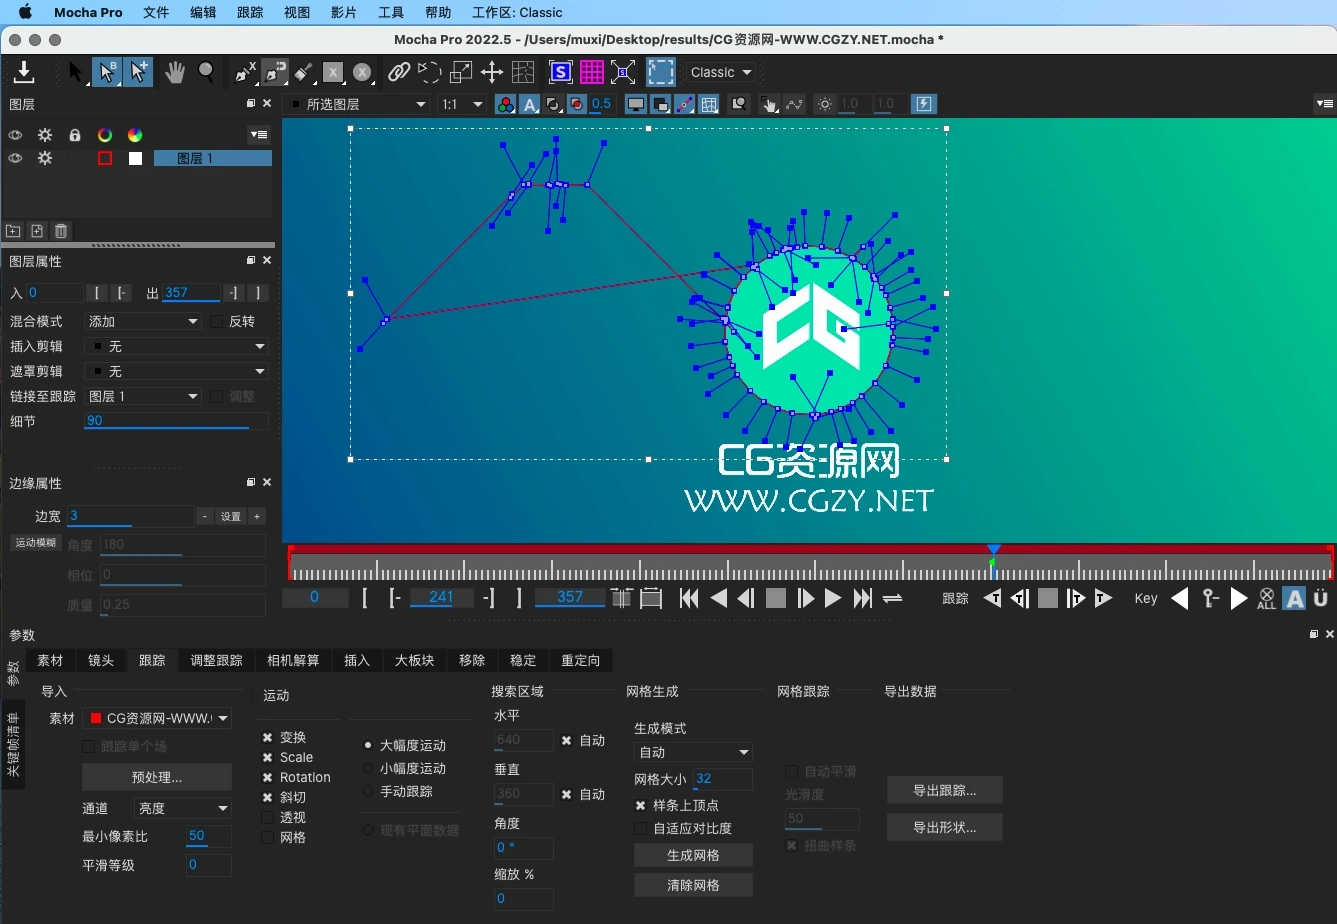Toggle the magenta grid display icon
Image resolution: width=1337 pixels, height=924 pixels.
click(x=592, y=72)
